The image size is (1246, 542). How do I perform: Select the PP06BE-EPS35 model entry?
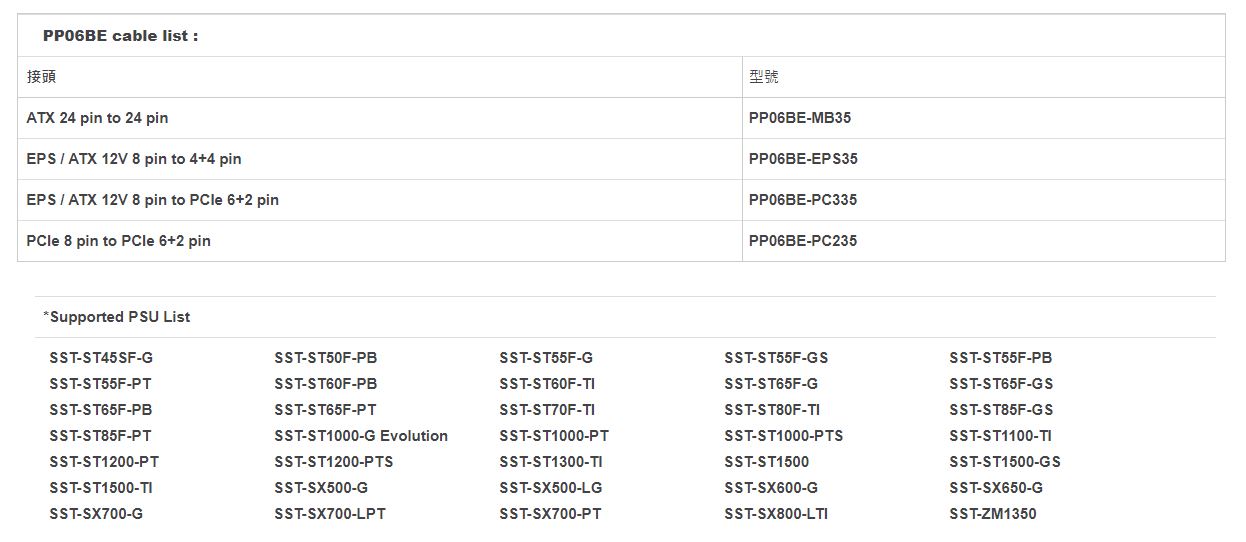[x=803, y=159]
